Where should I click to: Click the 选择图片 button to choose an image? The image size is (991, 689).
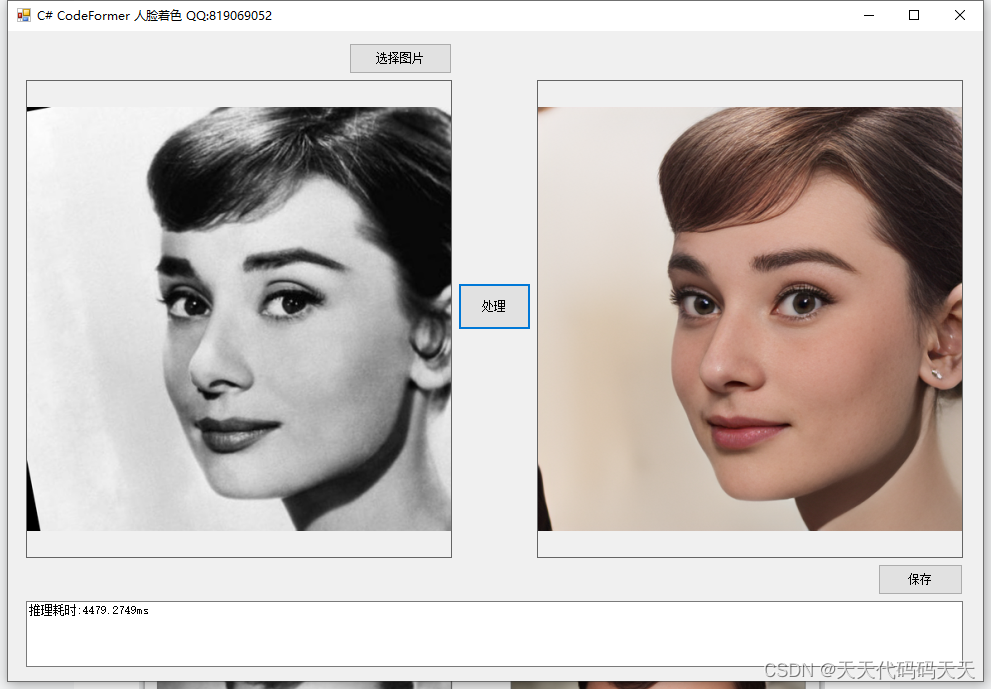[x=399, y=58]
